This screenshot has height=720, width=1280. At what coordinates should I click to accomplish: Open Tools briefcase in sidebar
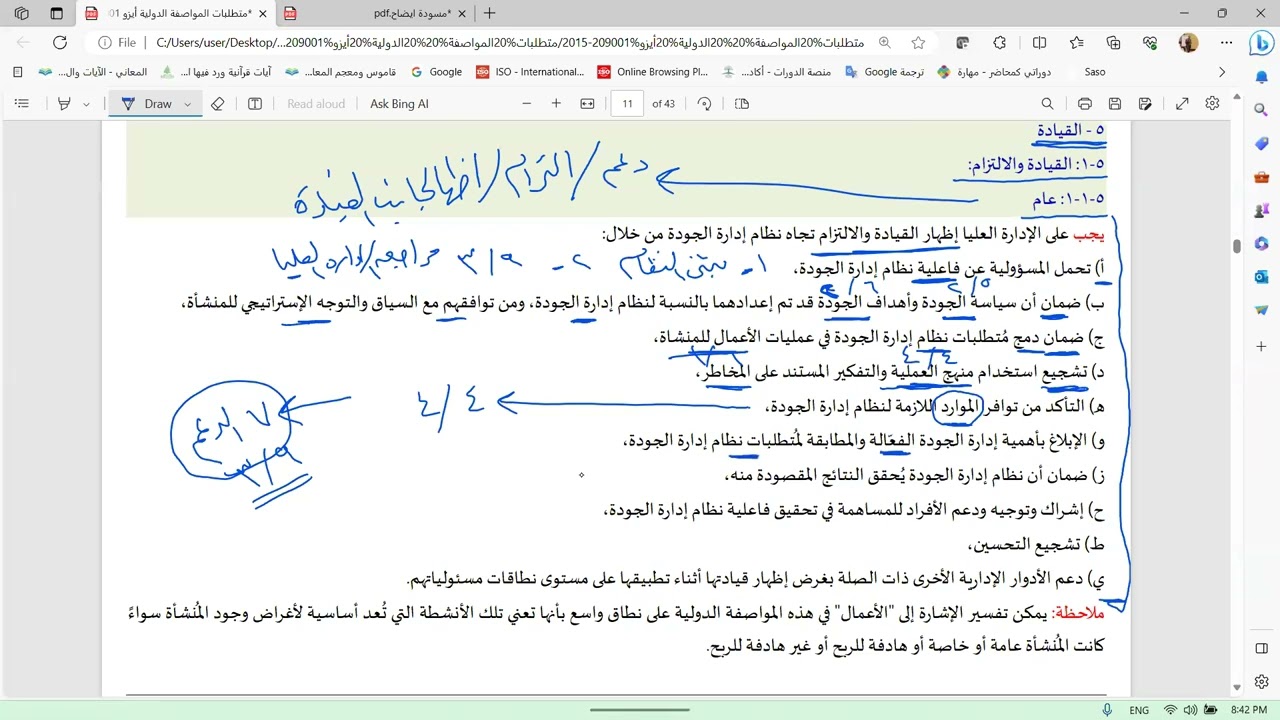pyautogui.click(x=1261, y=177)
